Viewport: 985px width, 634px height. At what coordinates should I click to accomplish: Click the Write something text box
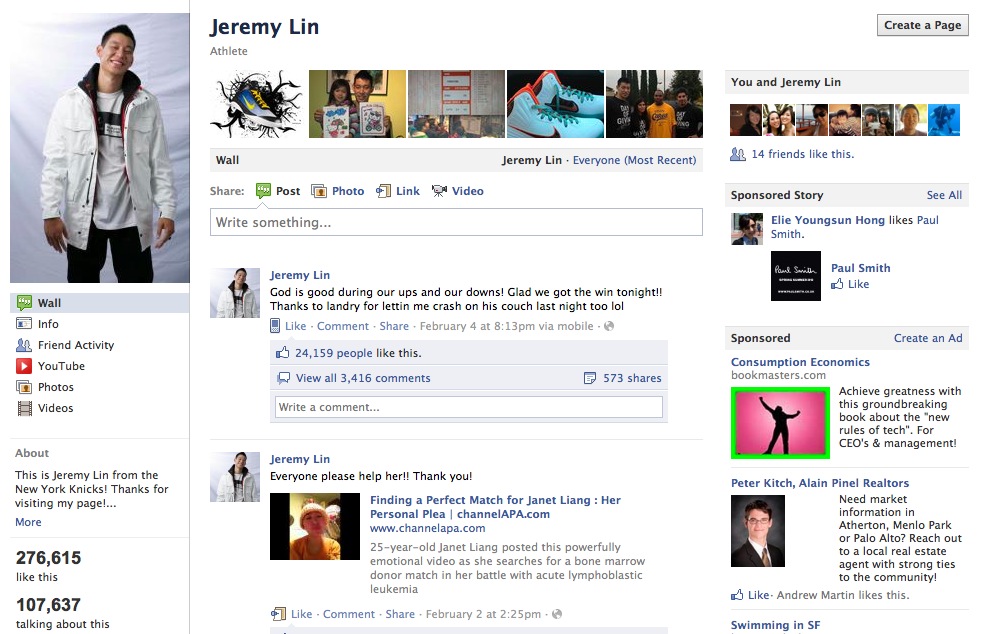coord(456,222)
